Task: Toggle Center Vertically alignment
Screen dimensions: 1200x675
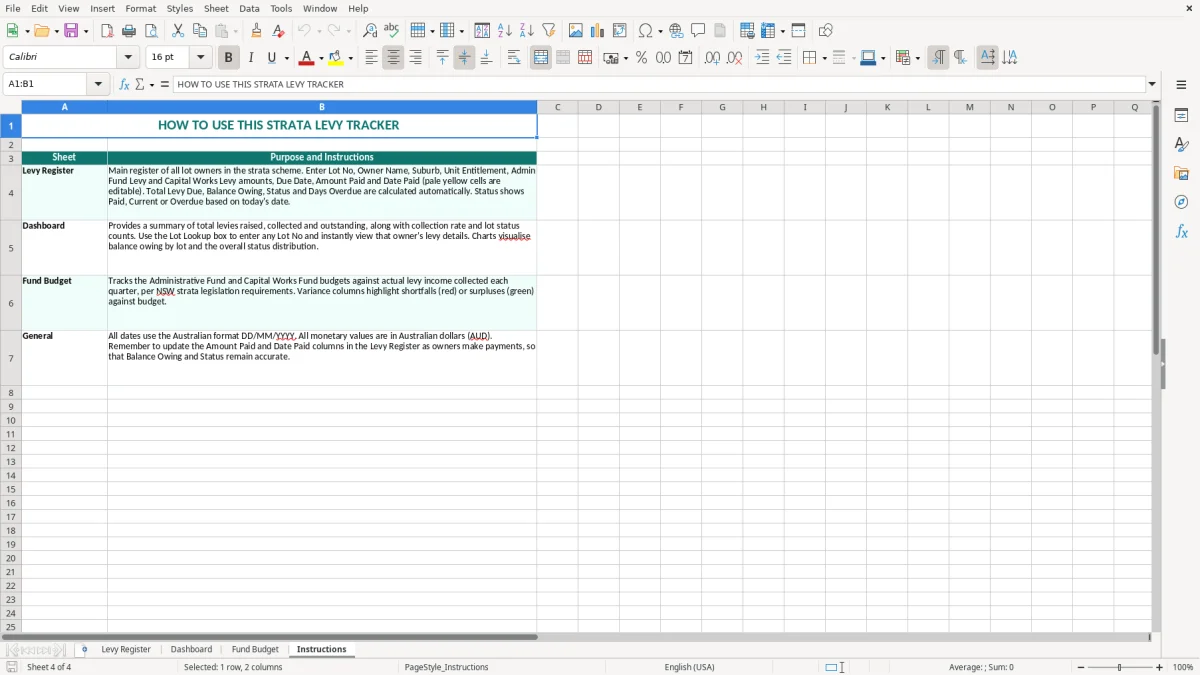Action: 464,58
